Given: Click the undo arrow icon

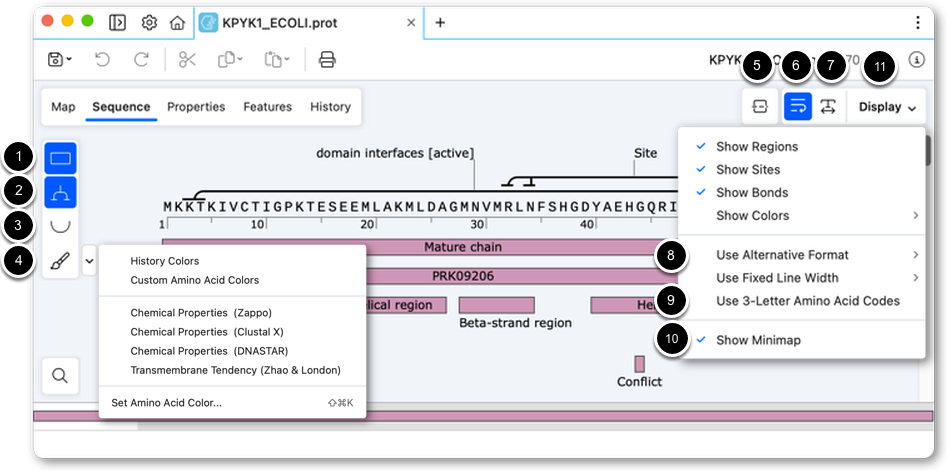Looking at the screenshot, I should [x=102, y=59].
